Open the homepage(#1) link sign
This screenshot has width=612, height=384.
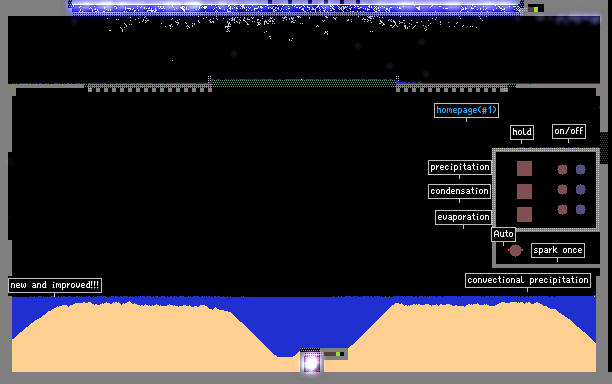(466, 110)
